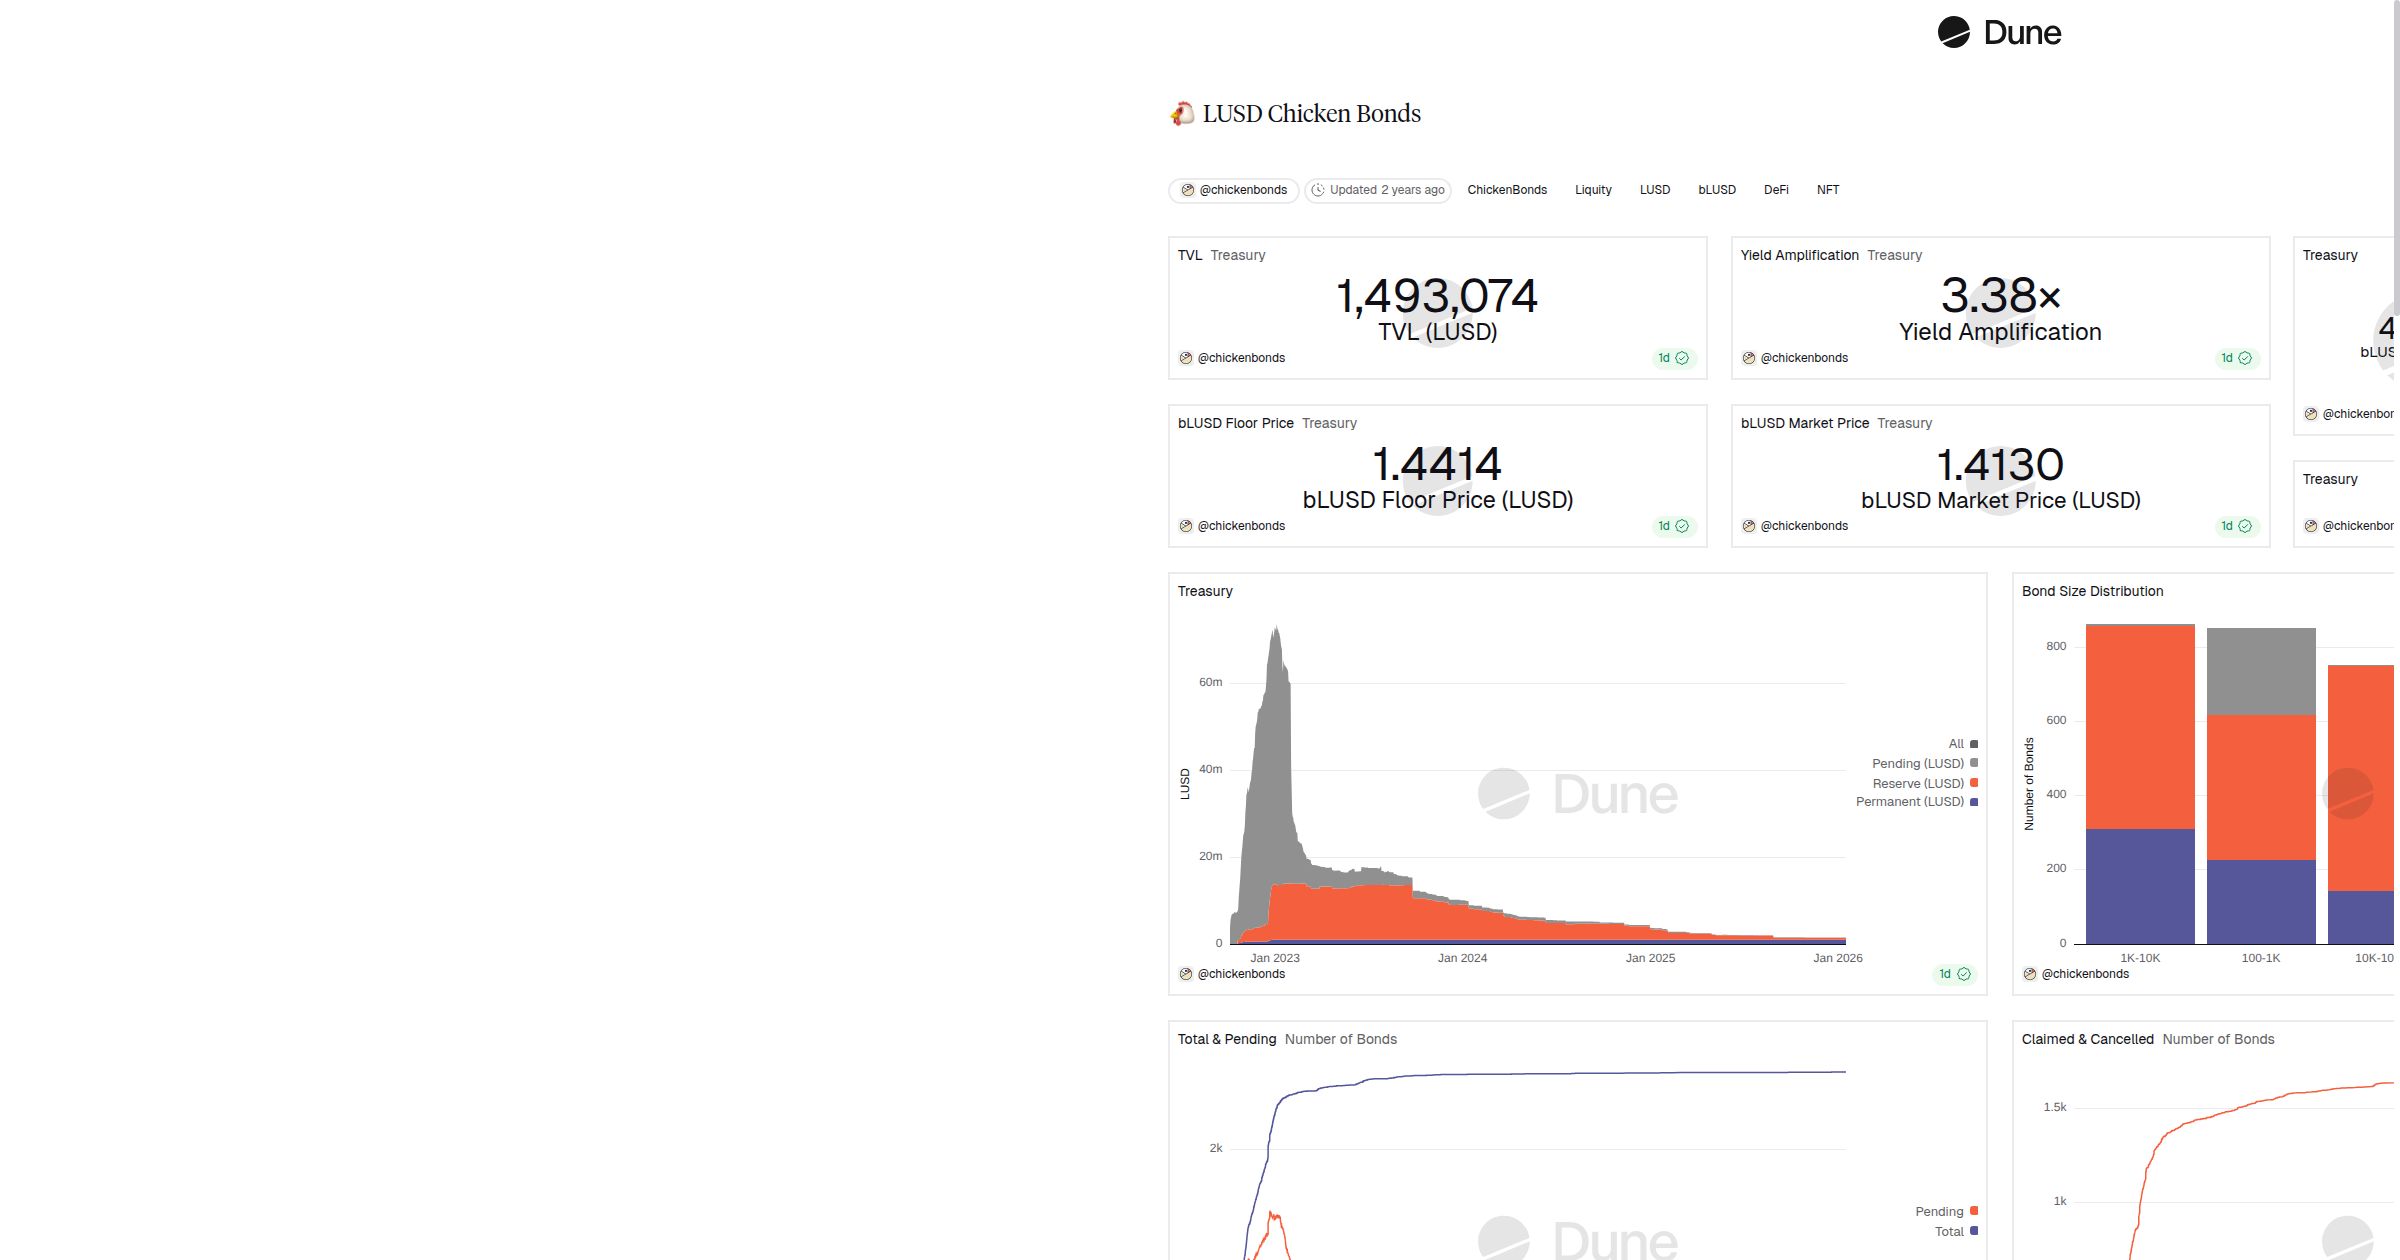Click the chicken emoji beside dashboard title
The image size is (2400, 1260).
tap(1182, 114)
